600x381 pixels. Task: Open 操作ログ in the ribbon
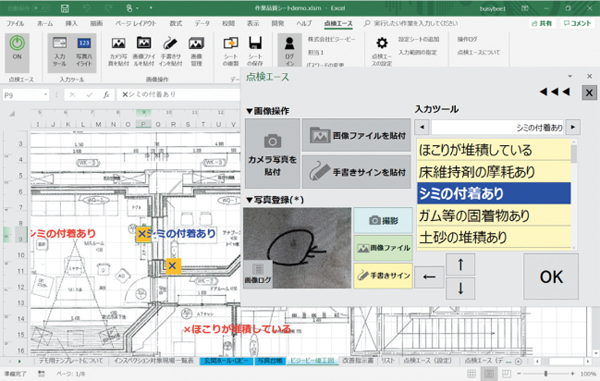click(x=467, y=39)
